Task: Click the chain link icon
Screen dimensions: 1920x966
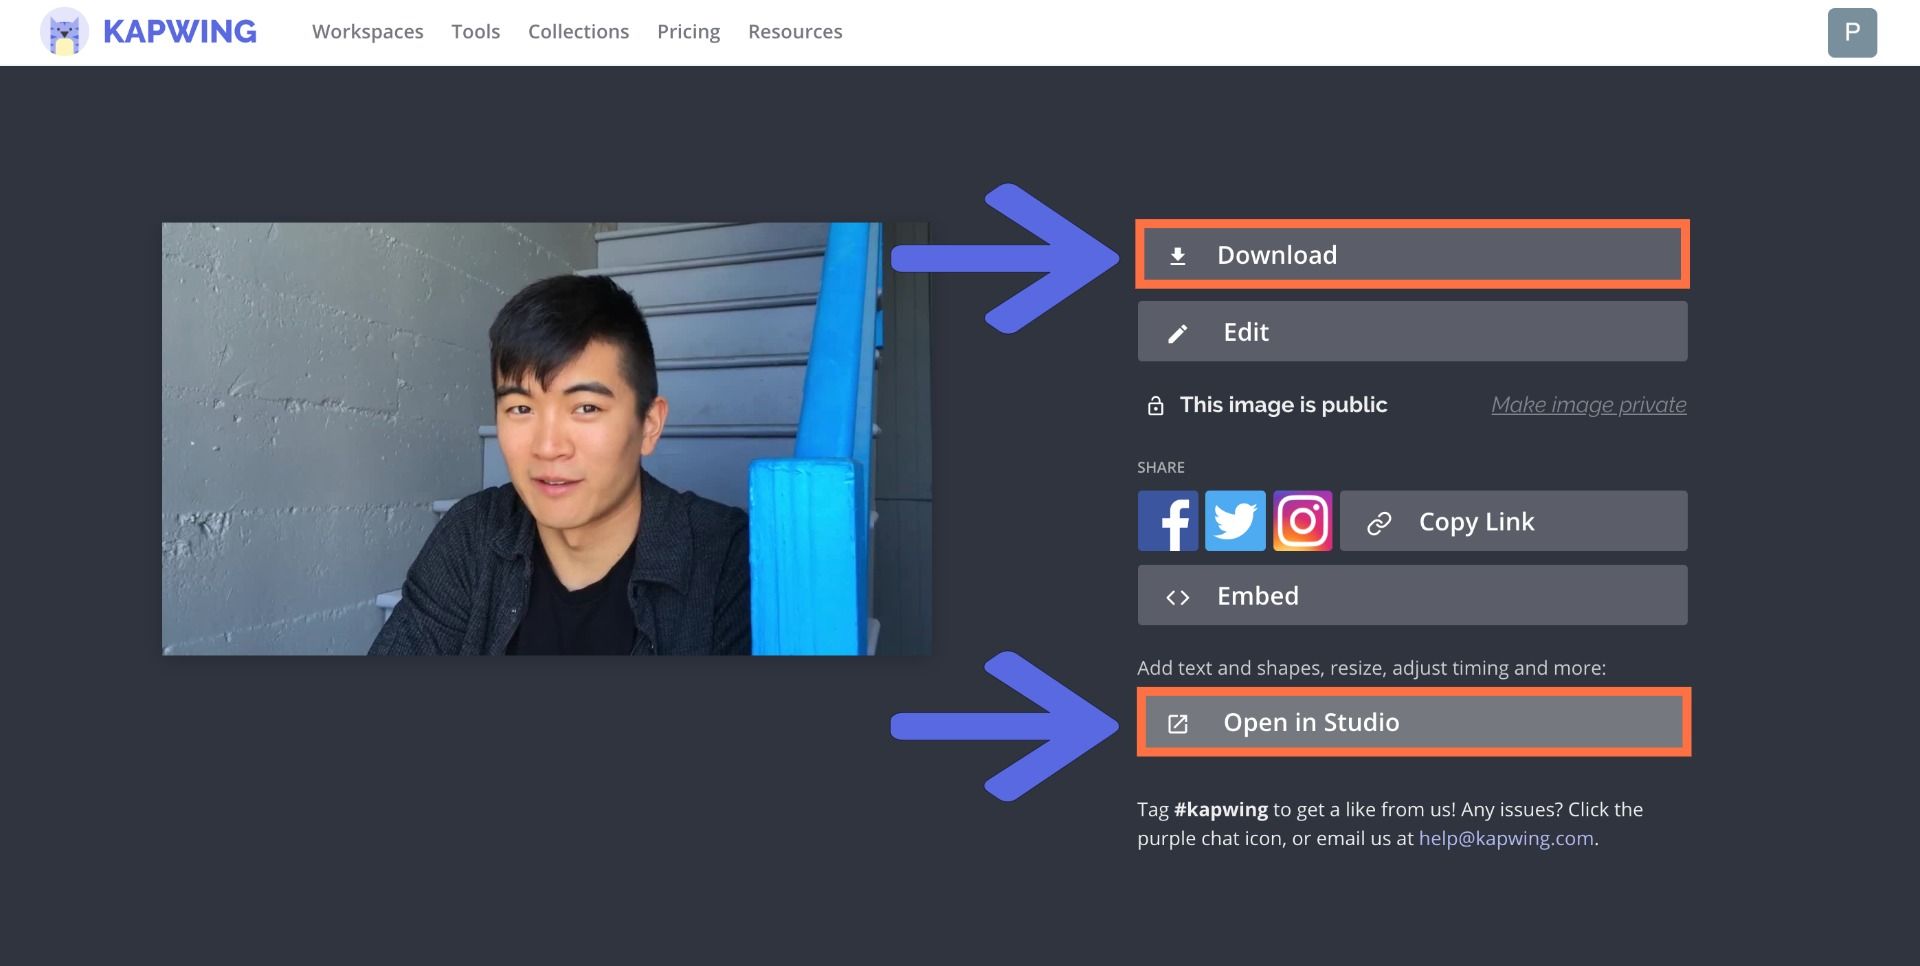Action: [x=1379, y=523]
